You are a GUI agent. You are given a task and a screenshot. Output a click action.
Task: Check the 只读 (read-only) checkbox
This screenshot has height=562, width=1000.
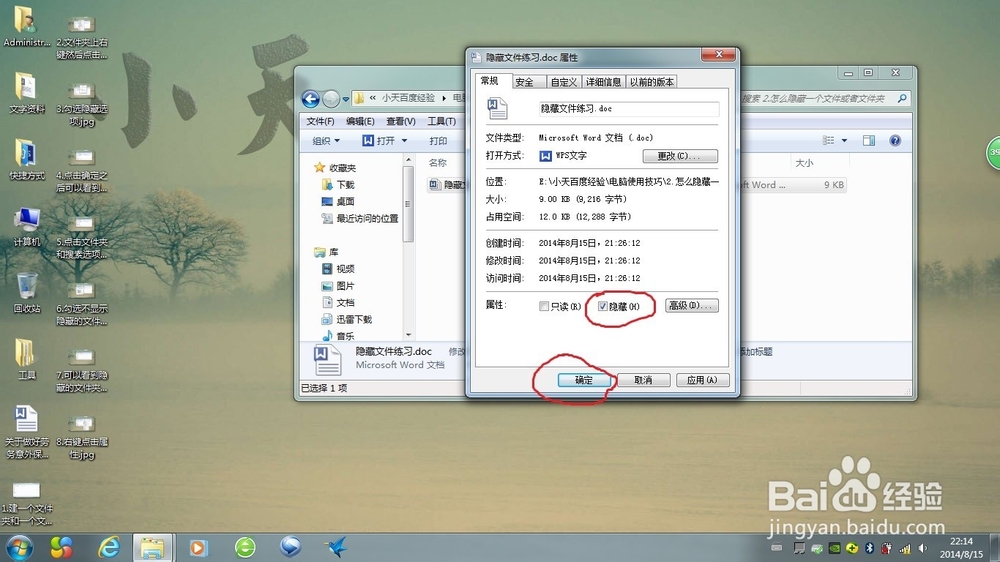[x=544, y=306]
